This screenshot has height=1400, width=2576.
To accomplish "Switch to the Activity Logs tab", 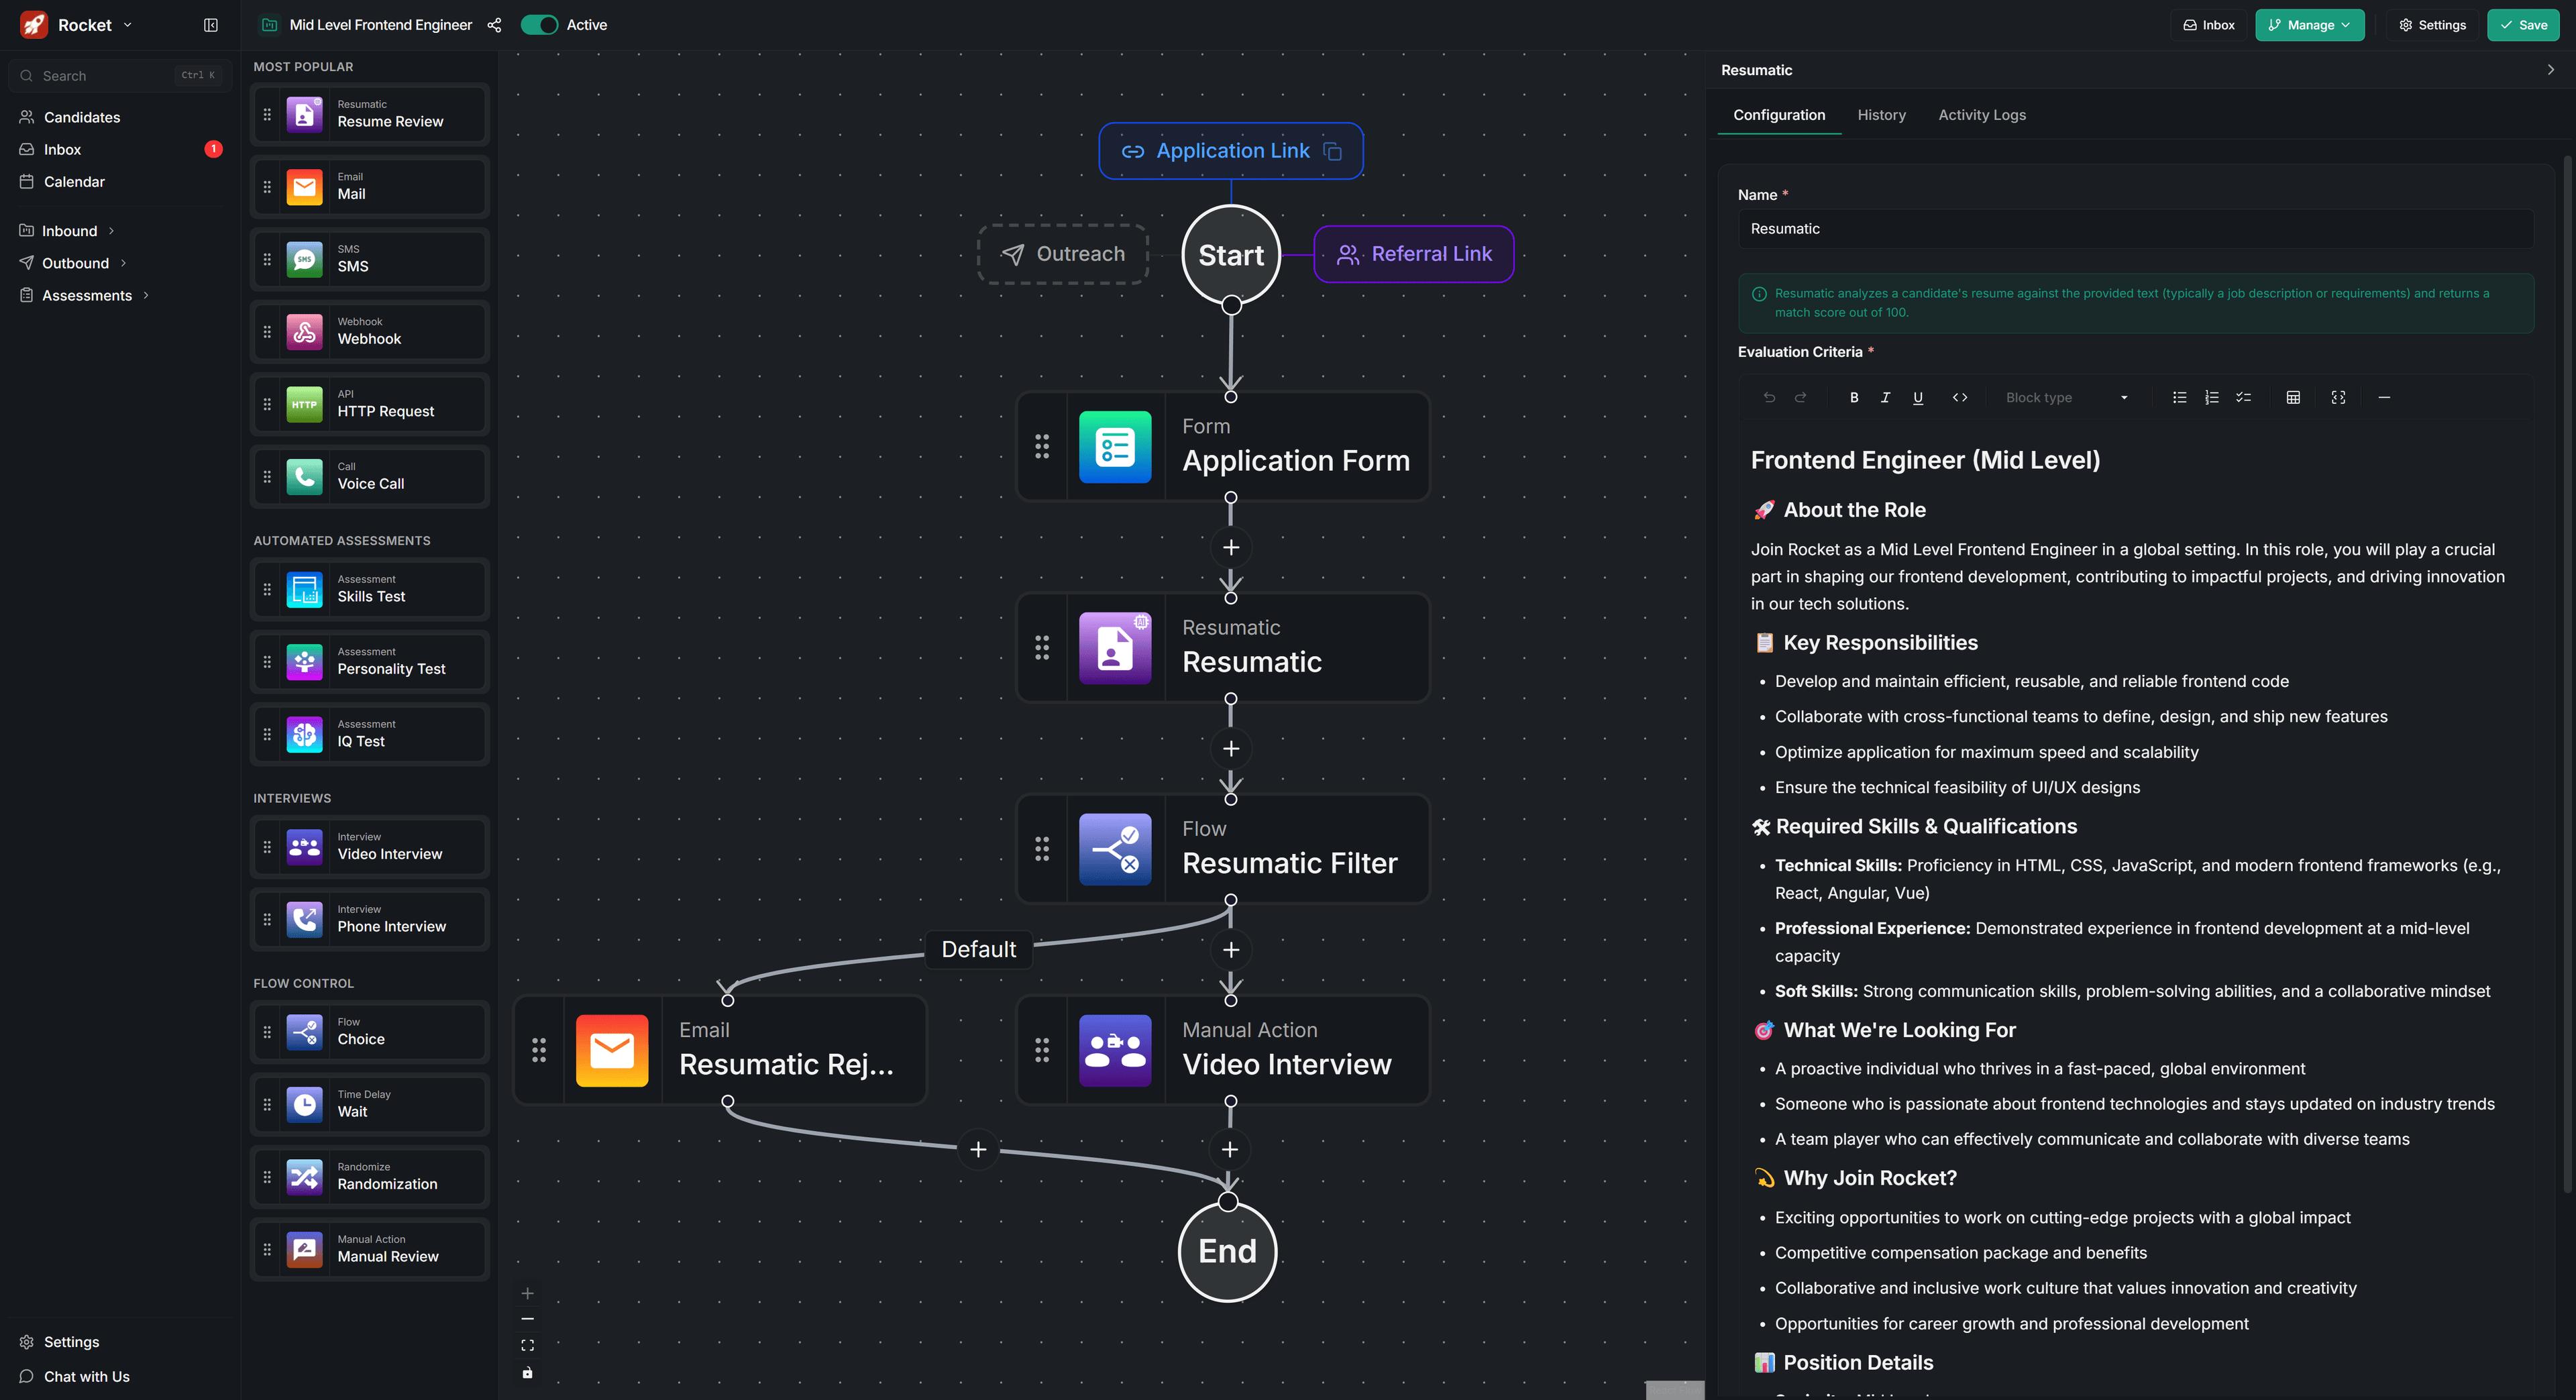I will tap(1982, 115).
